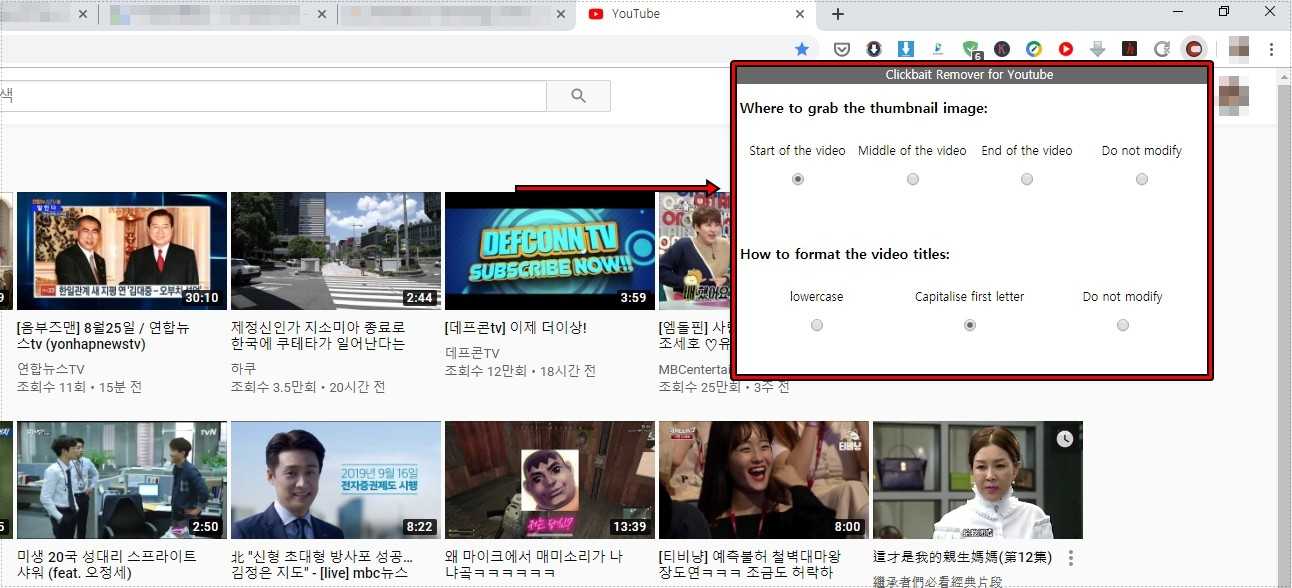
Task: Open video '왜 마이크에서 매미소리가 나'
Action: click(534, 565)
